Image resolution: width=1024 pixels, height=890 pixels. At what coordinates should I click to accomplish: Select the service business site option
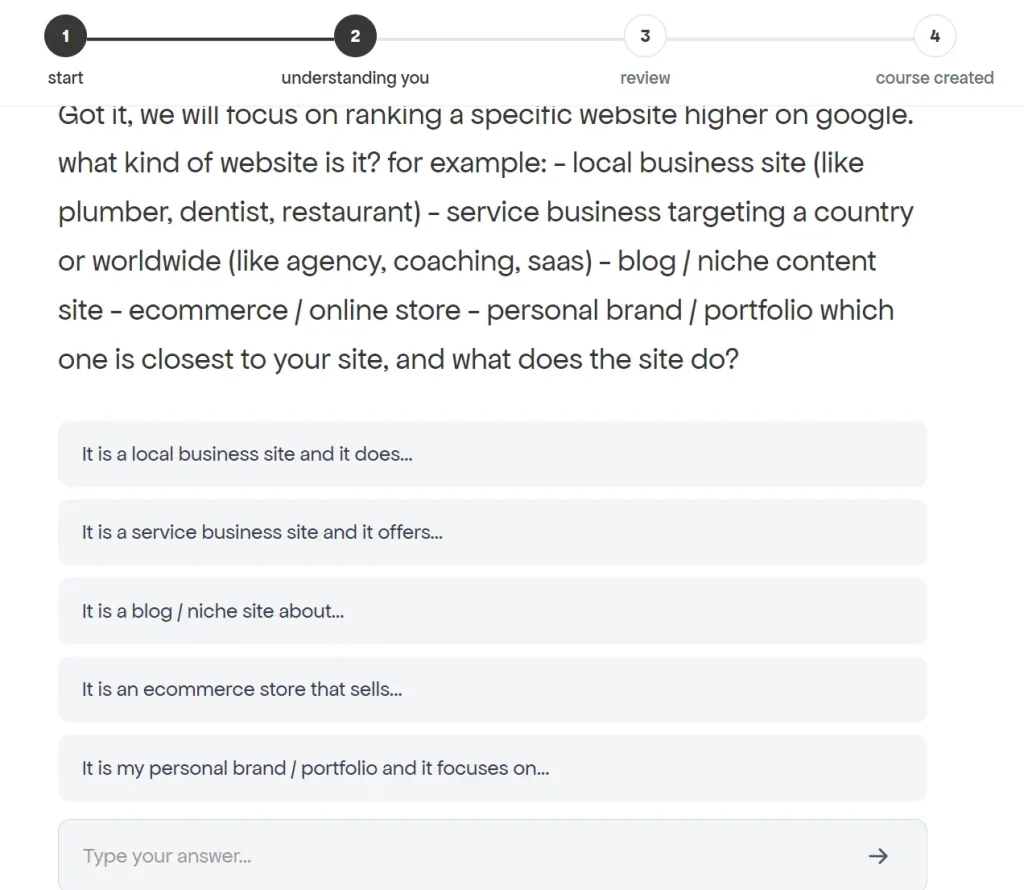click(x=493, y=532)
